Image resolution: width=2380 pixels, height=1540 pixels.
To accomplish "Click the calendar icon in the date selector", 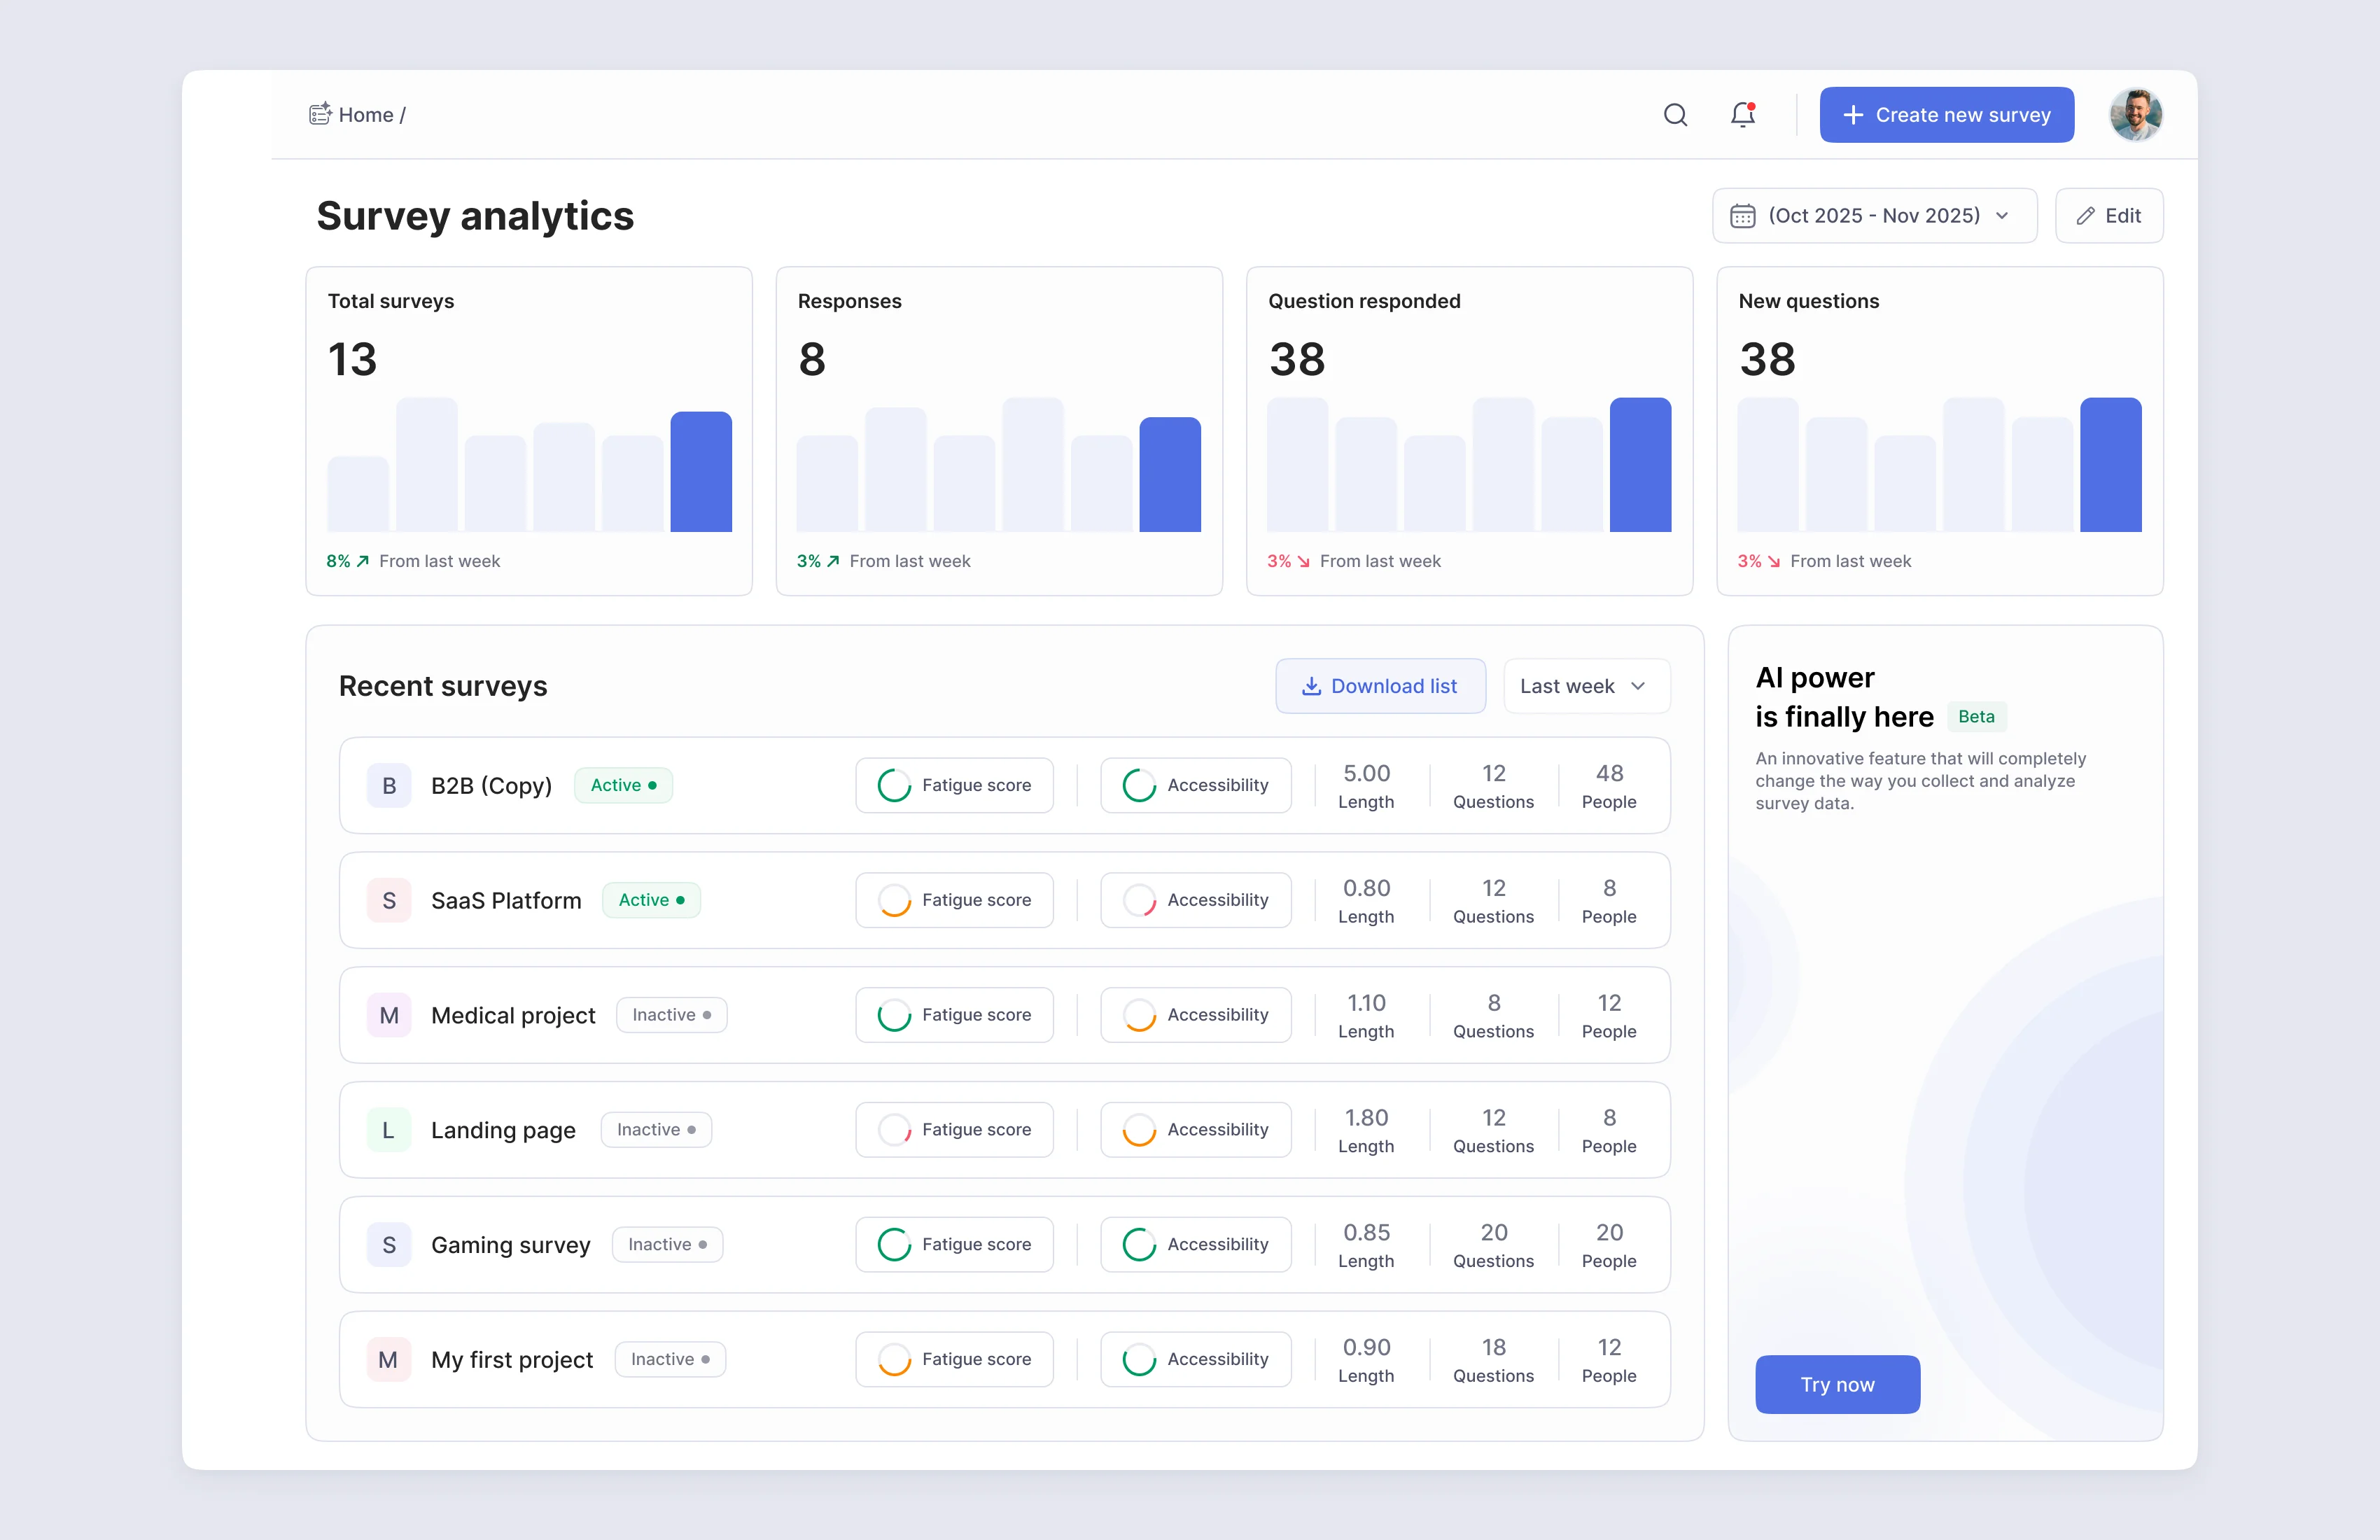I will 1743,215.
